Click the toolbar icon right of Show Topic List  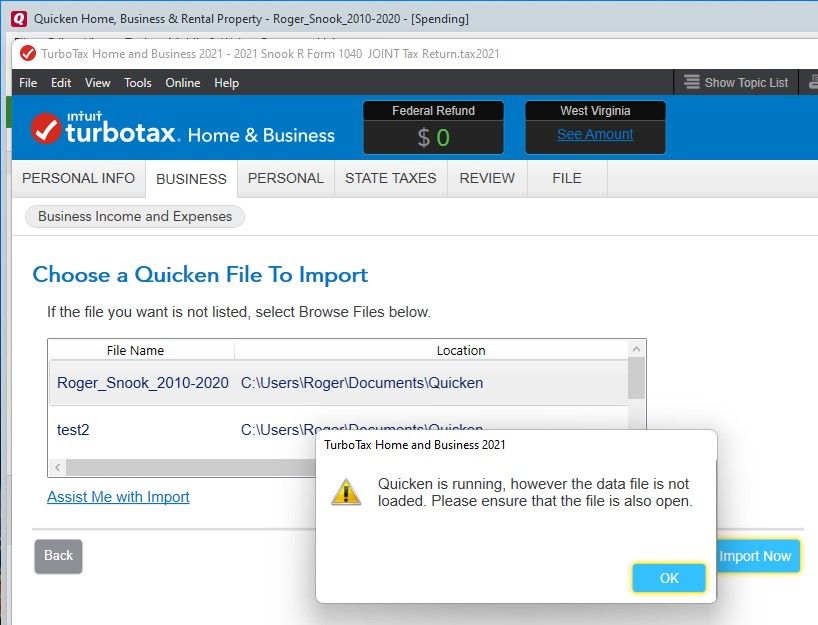click(813, 82)
